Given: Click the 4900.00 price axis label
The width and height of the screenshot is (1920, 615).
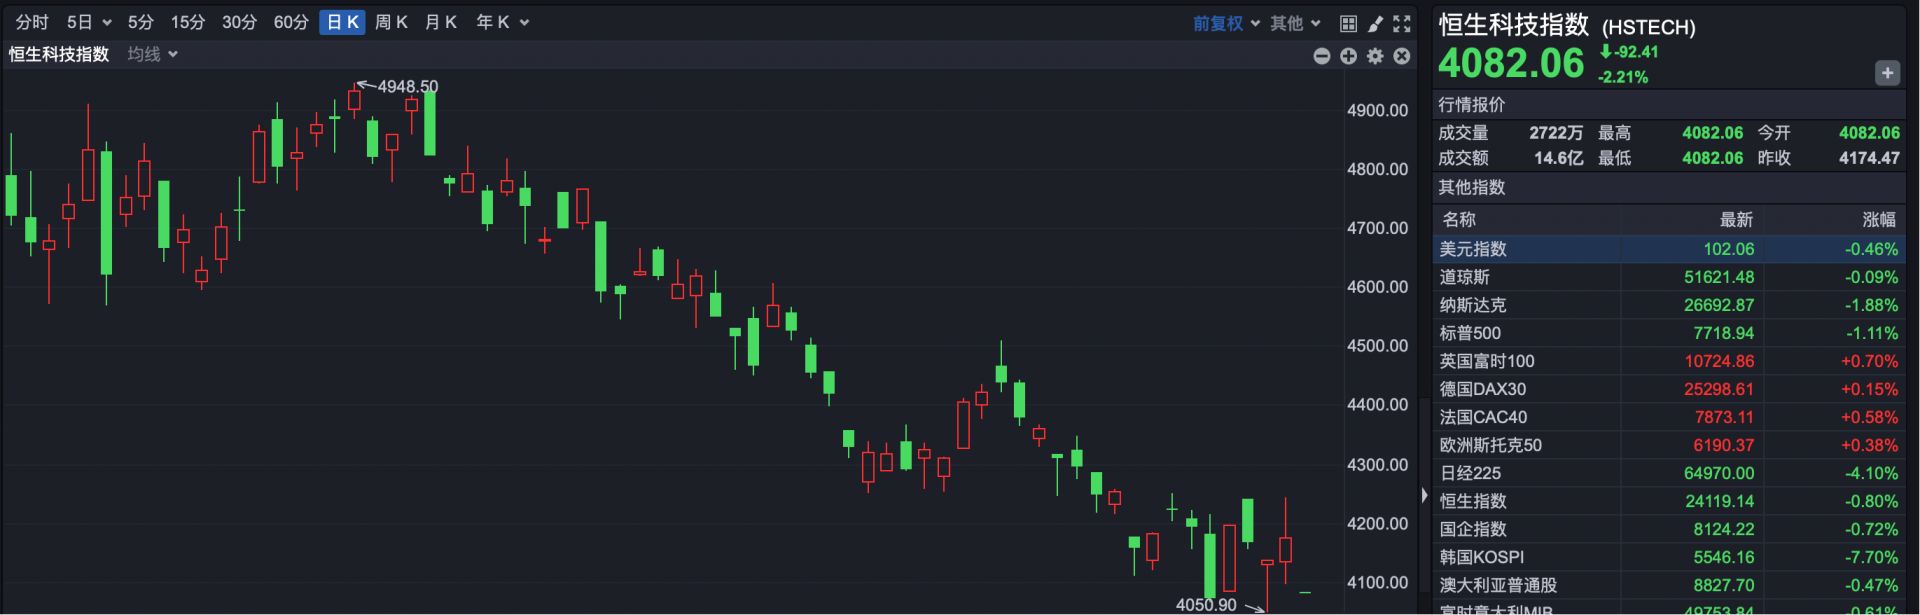Looking at the screenshot, I should point(1377,110).
